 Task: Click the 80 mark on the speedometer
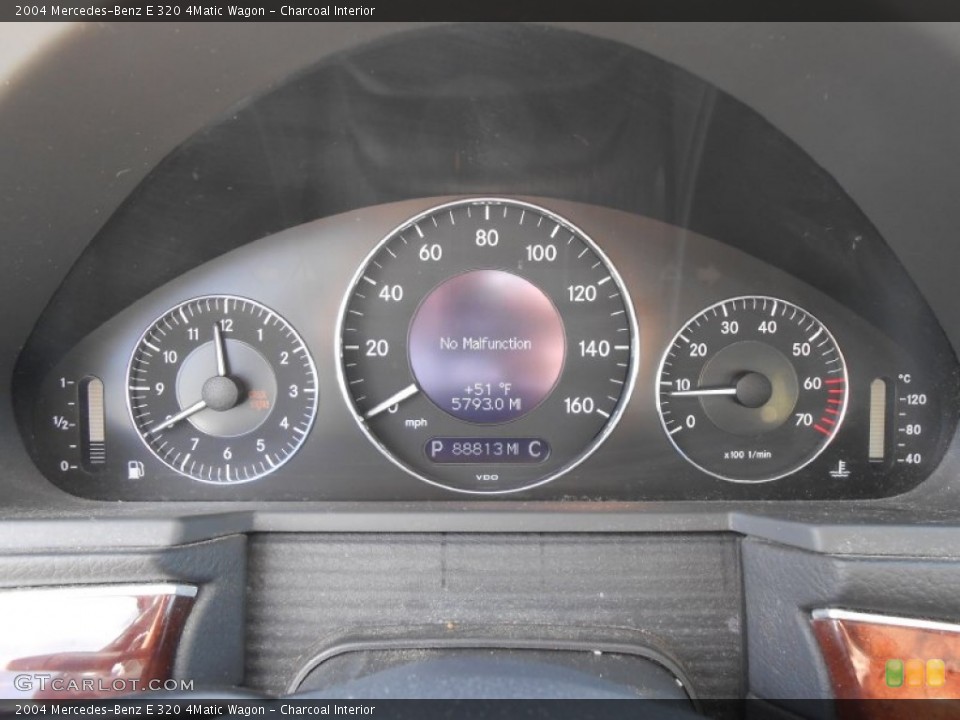[487, 238]
